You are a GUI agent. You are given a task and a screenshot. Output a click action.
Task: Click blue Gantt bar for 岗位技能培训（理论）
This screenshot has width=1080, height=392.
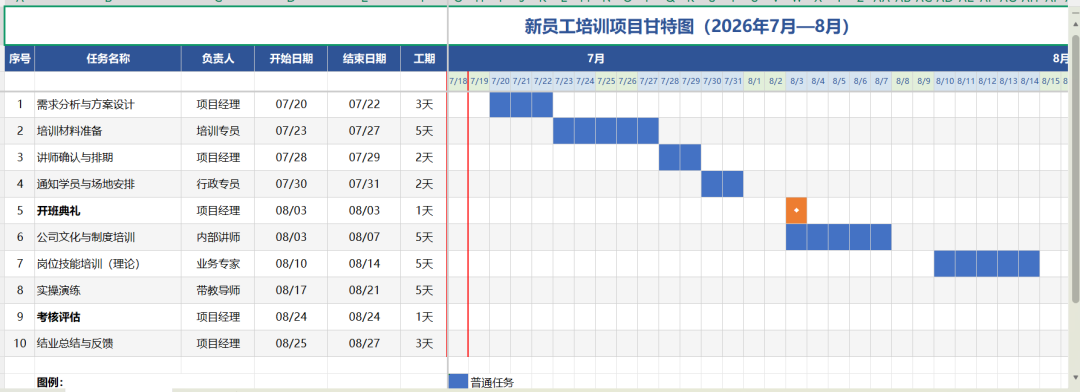pos(987,264)
